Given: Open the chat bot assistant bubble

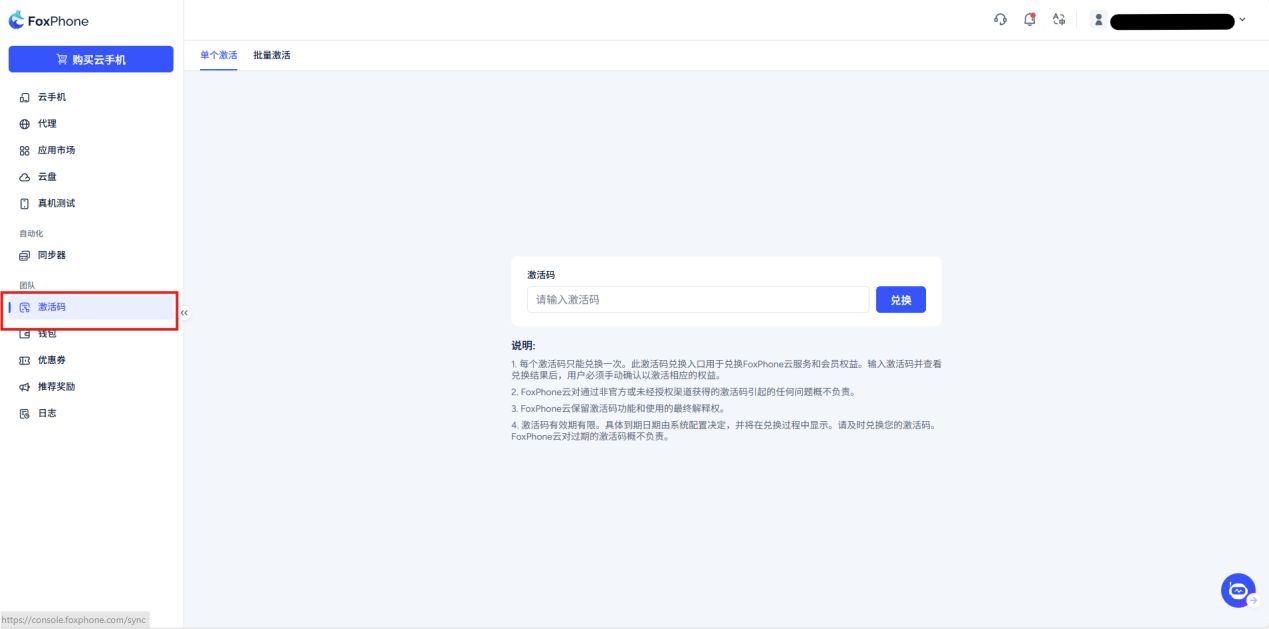Looking at the screenshot, I should pos(1238,590).
